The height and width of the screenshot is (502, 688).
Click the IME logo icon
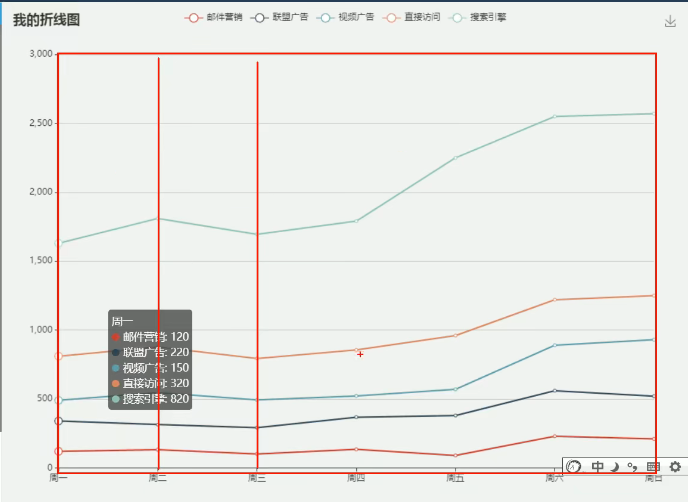click(573, 466)
